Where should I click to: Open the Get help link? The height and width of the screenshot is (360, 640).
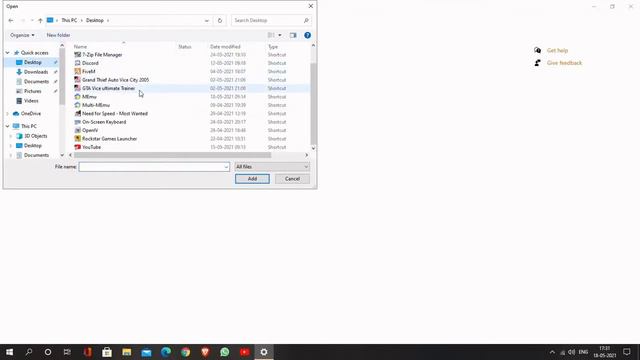pyautogui.click(x=557, y=50)
